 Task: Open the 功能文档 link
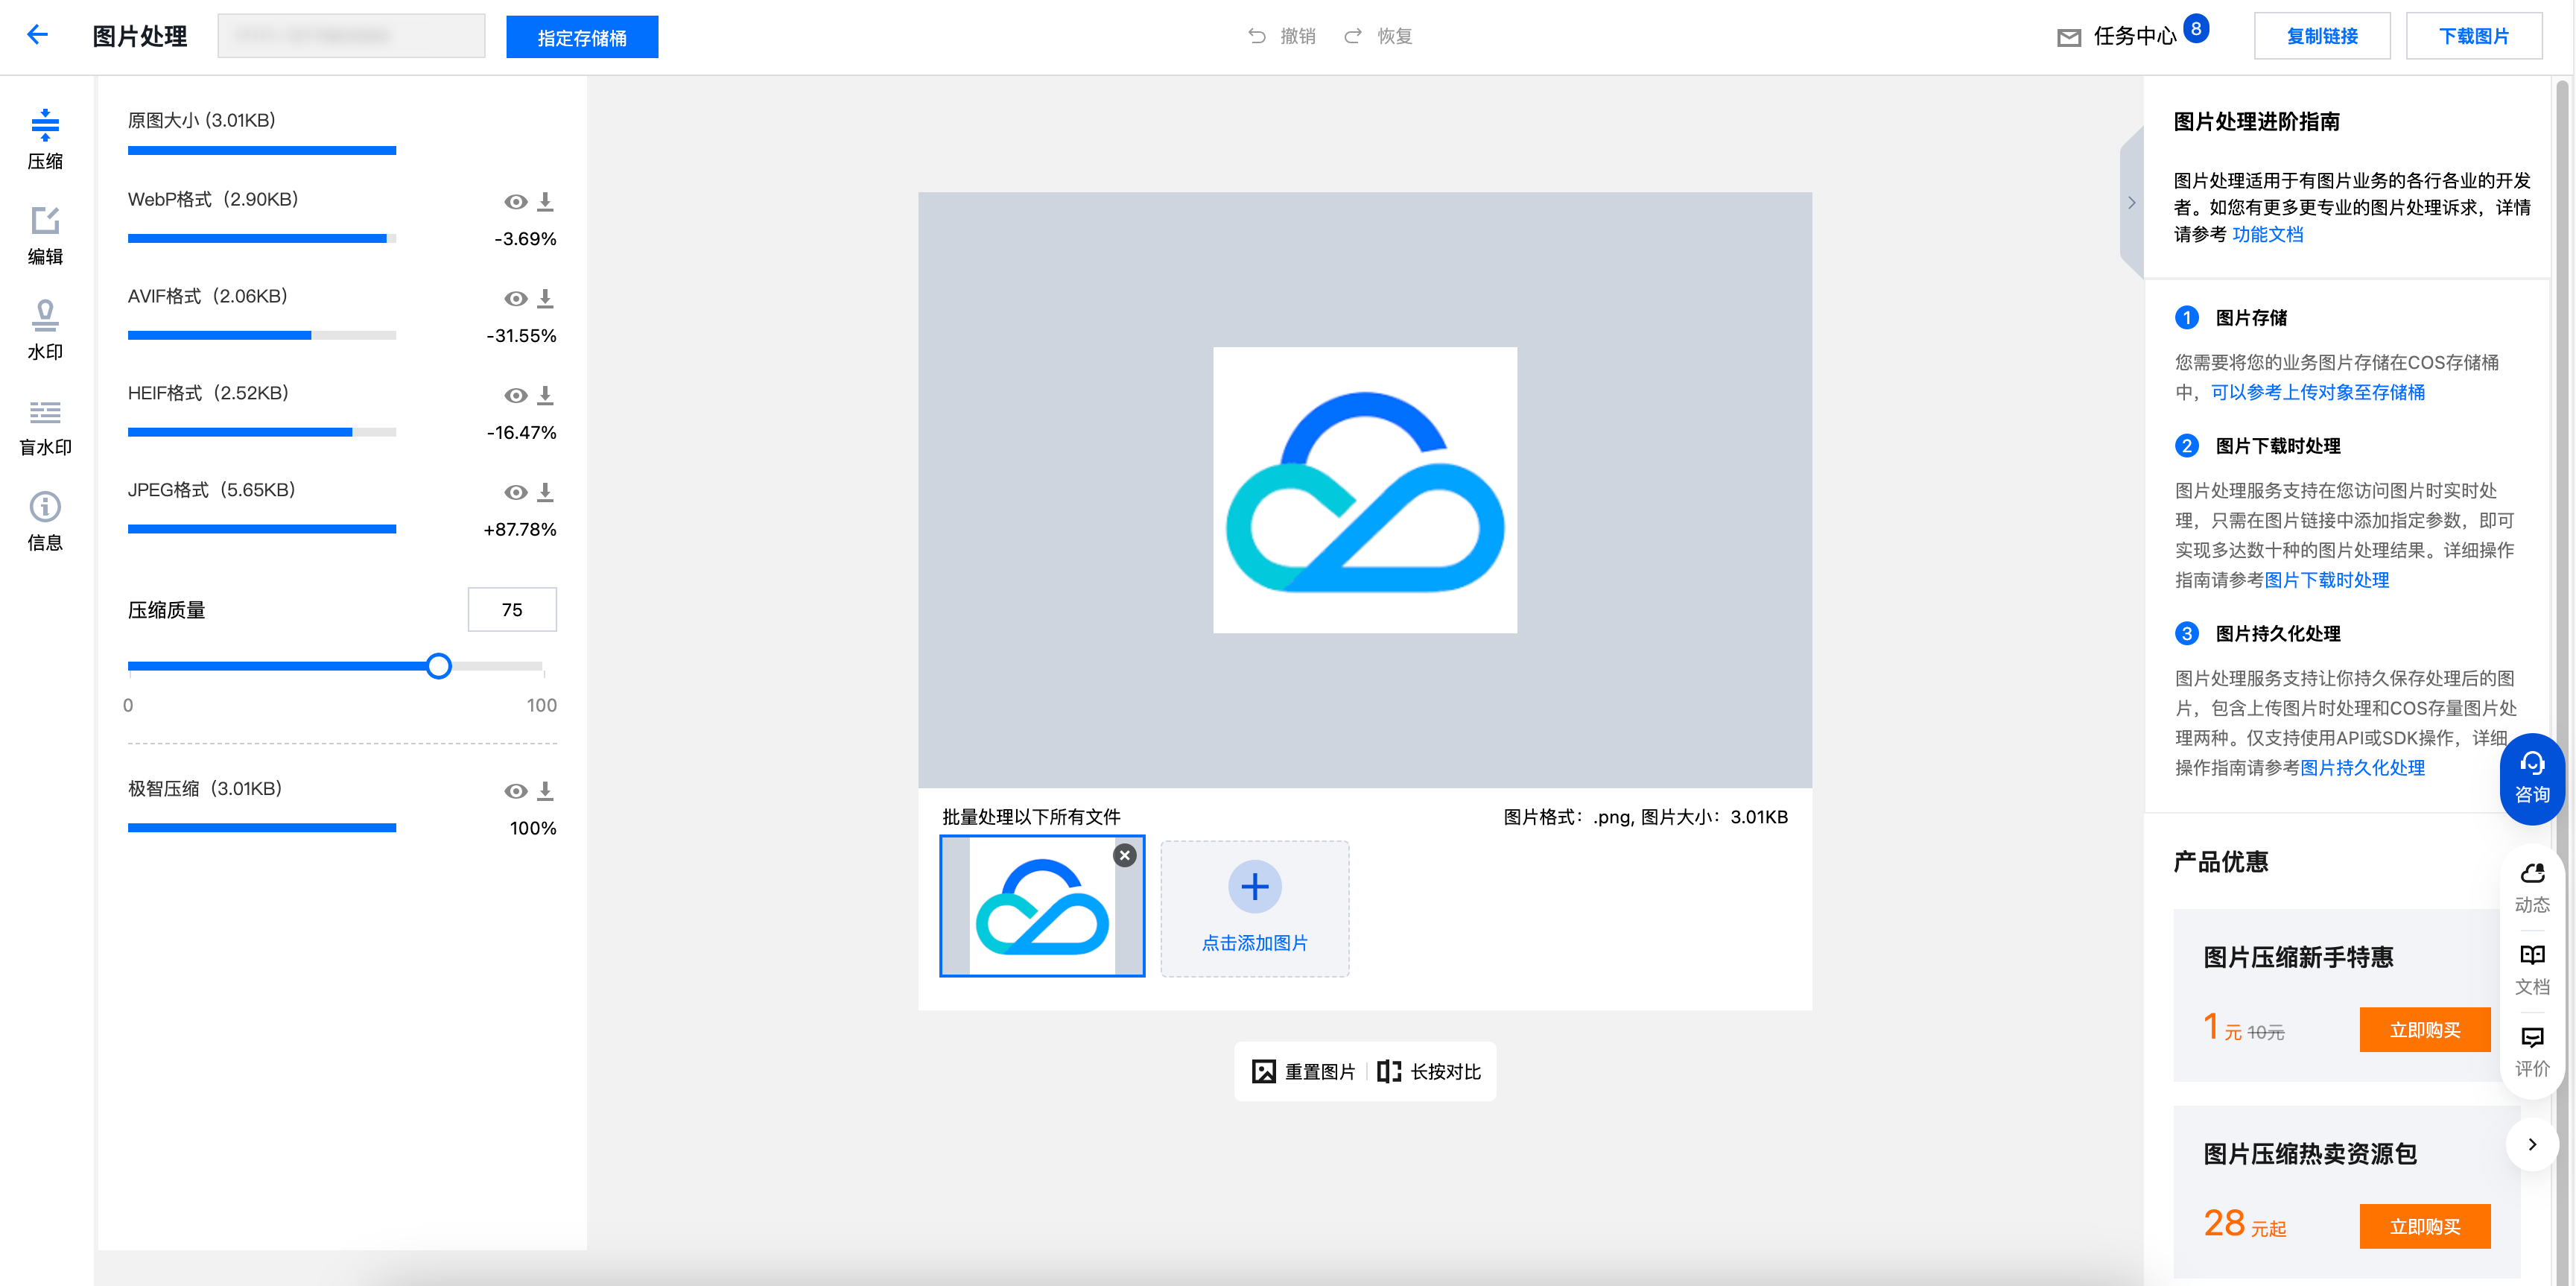(2267, 234)
